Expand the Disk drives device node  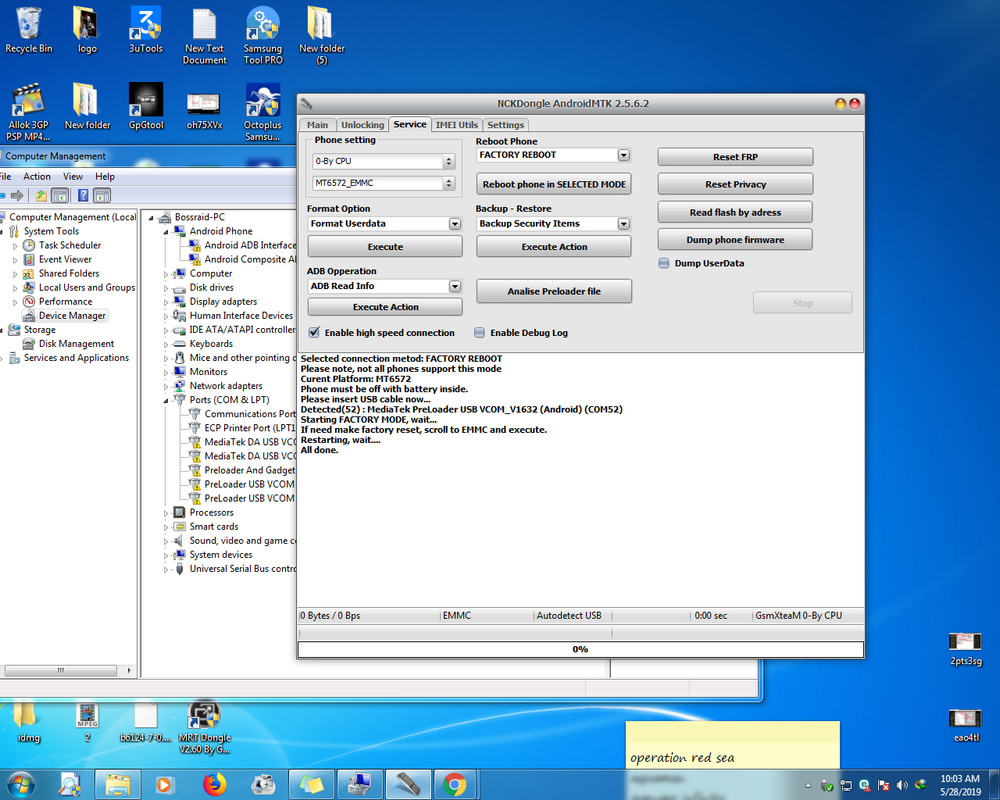click(166, 288)
